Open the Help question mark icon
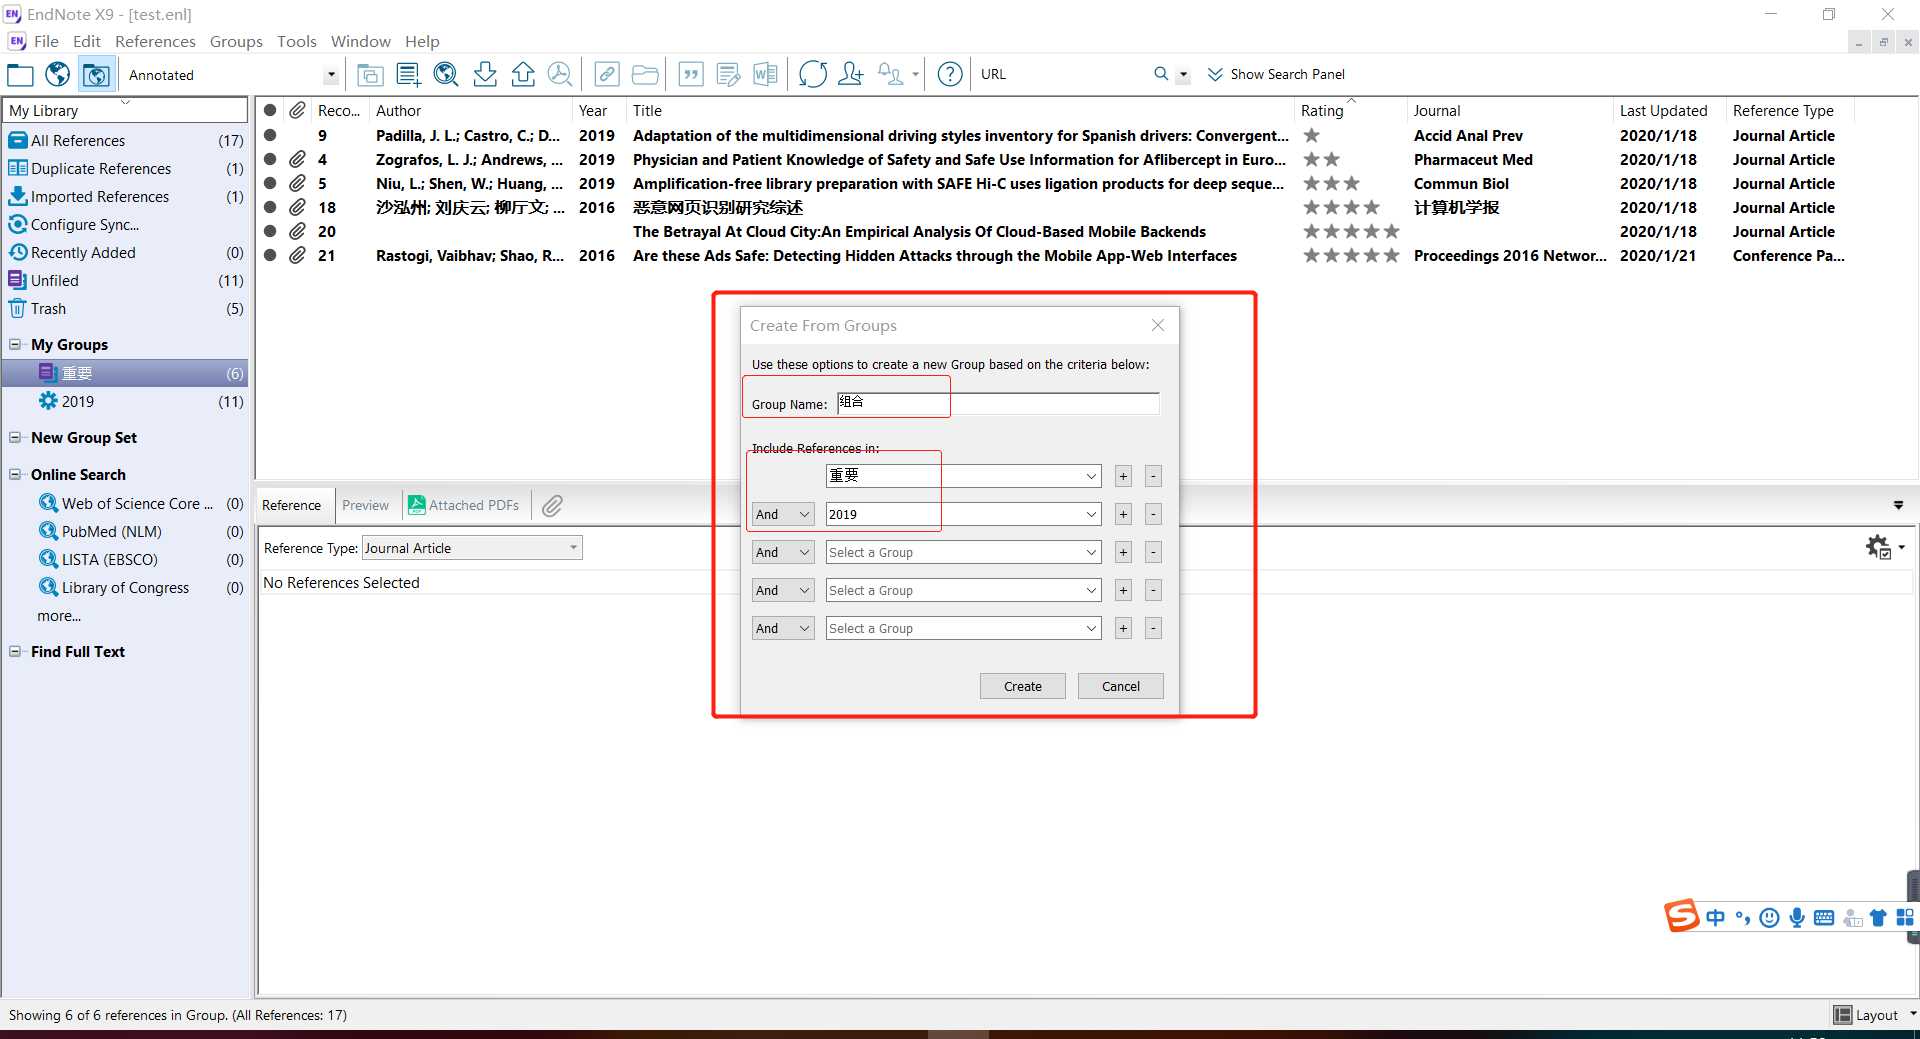 (x=950, y=74)
